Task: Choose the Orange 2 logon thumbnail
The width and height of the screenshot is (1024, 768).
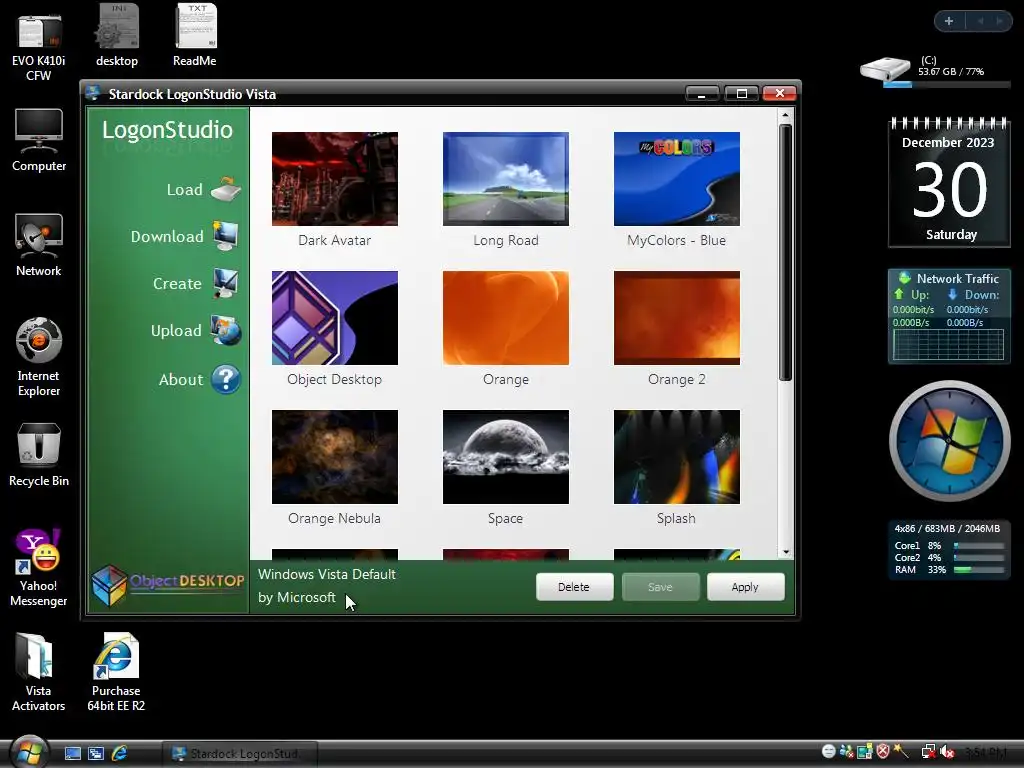Action: (677, 318)
